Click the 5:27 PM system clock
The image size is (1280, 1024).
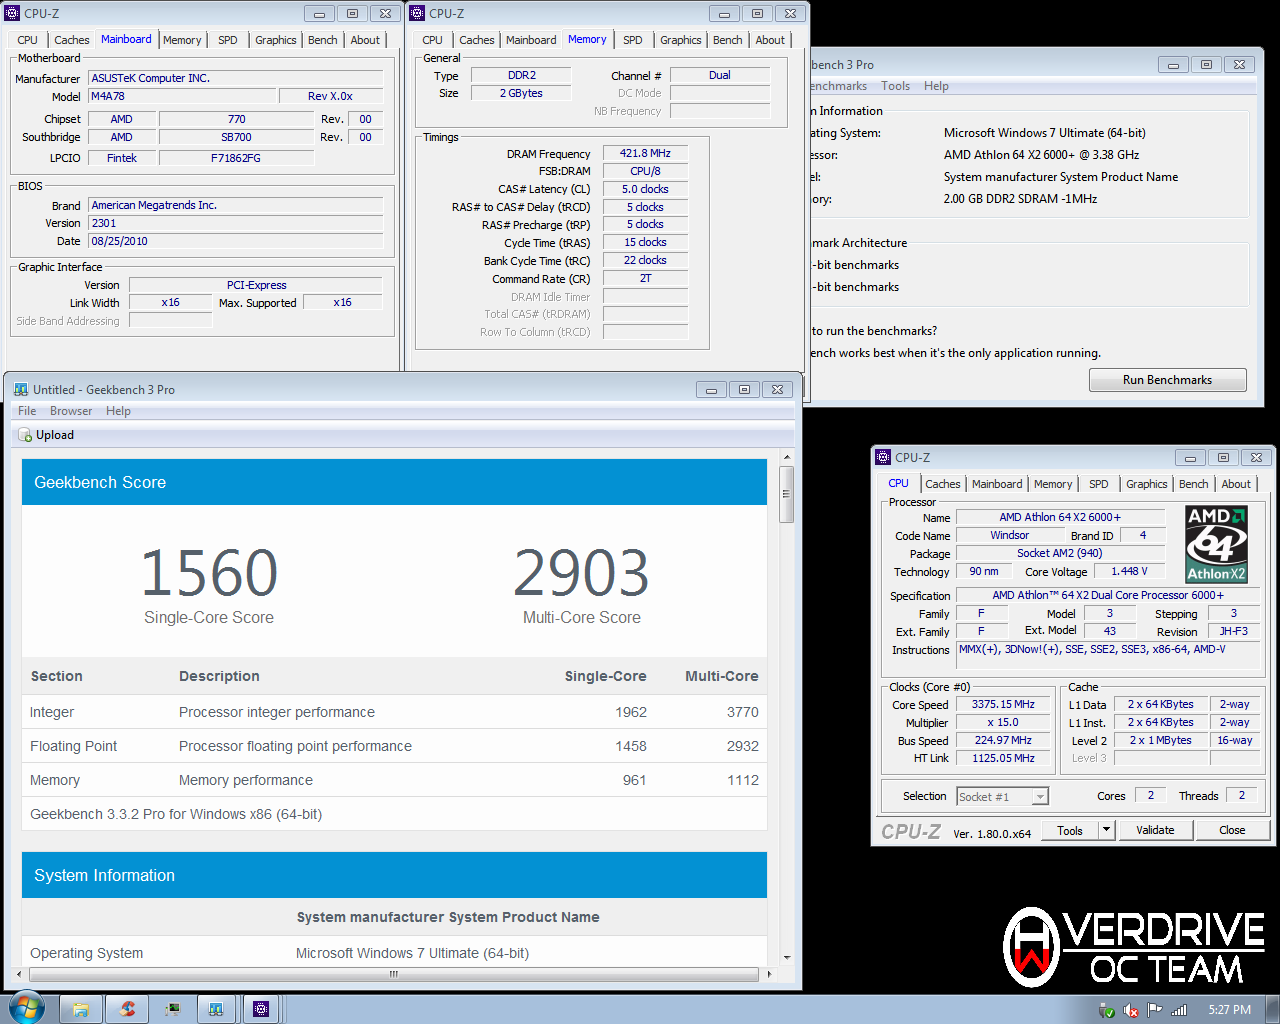[x=1229, y=1010]
